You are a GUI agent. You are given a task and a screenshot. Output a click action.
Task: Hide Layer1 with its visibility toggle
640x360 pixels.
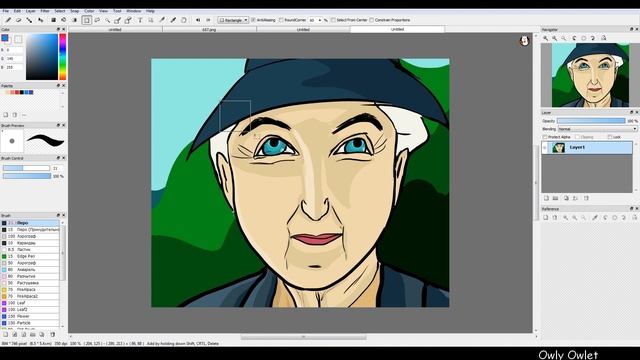(545, 148)
